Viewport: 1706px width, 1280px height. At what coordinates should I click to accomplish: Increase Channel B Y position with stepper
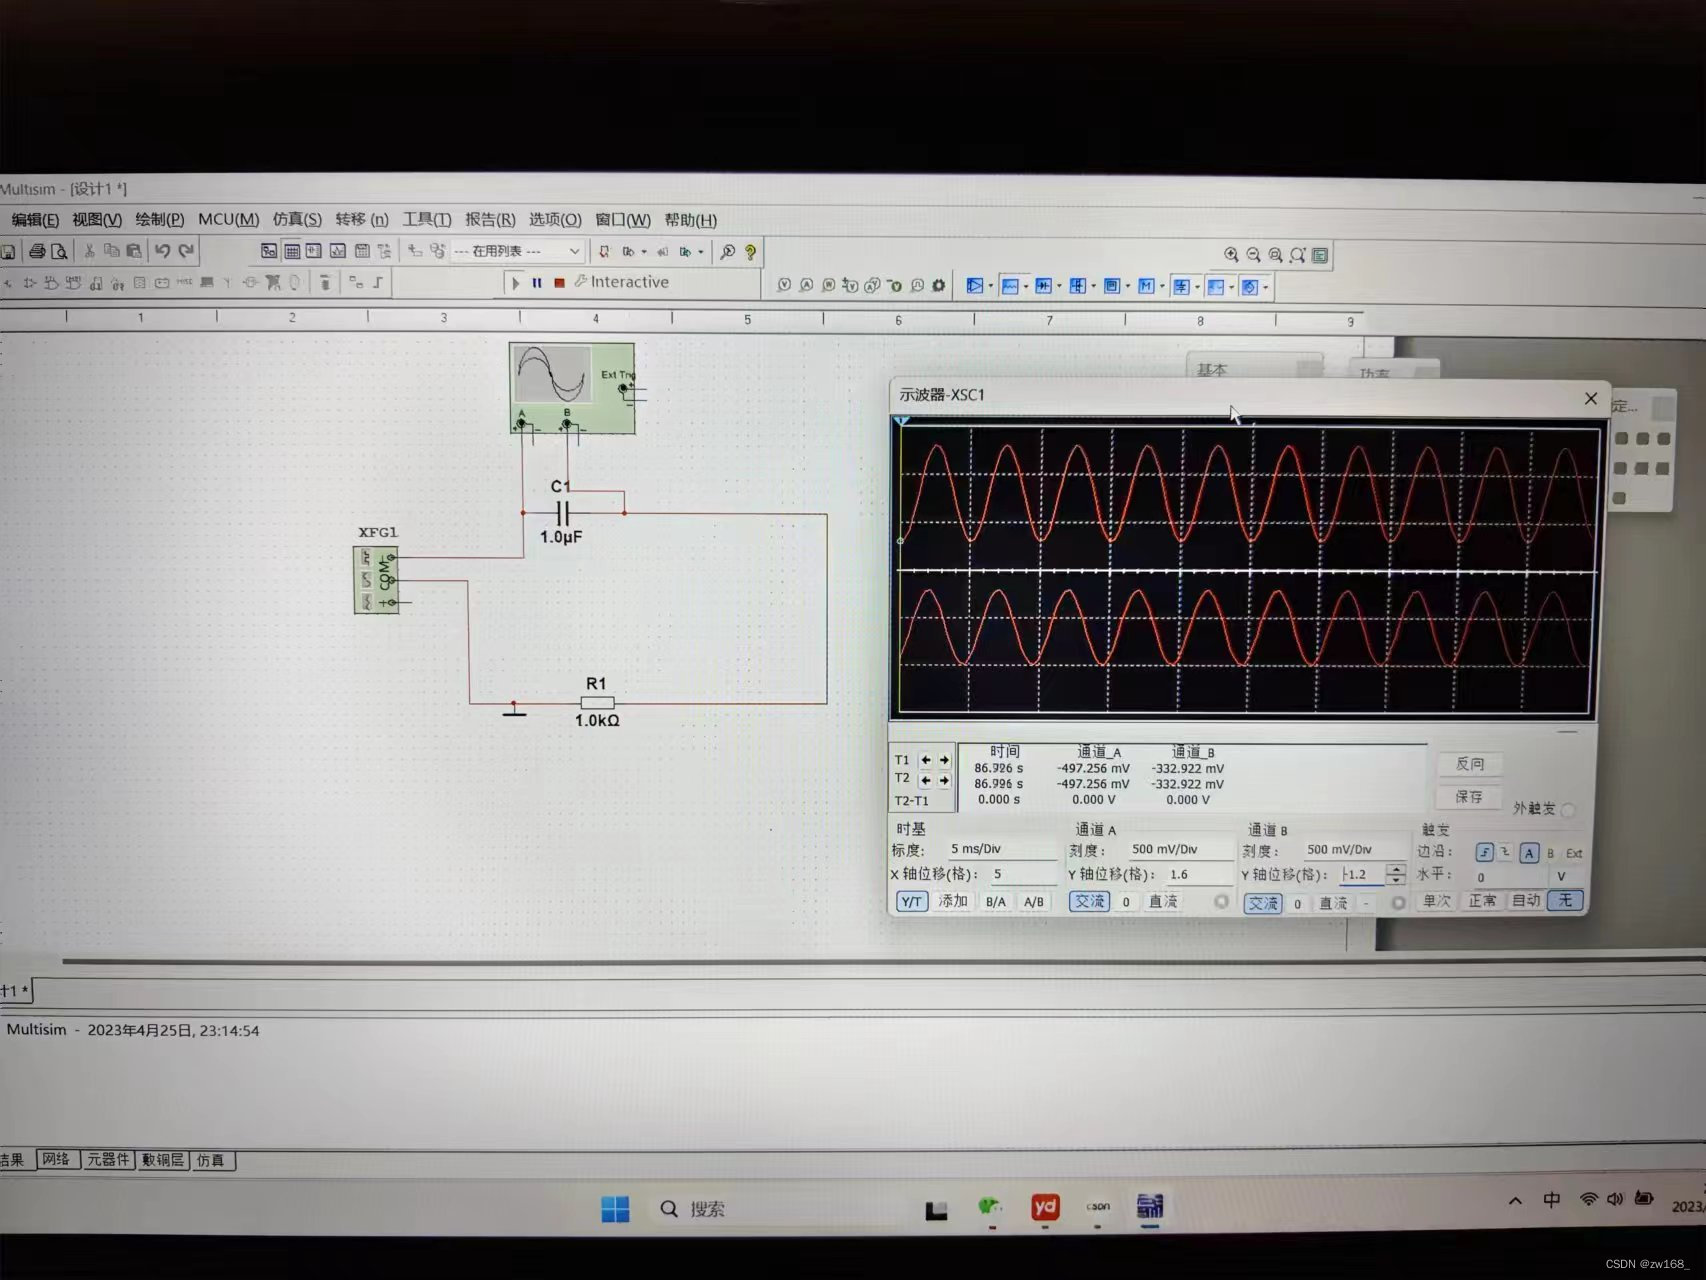point(1396,869)
